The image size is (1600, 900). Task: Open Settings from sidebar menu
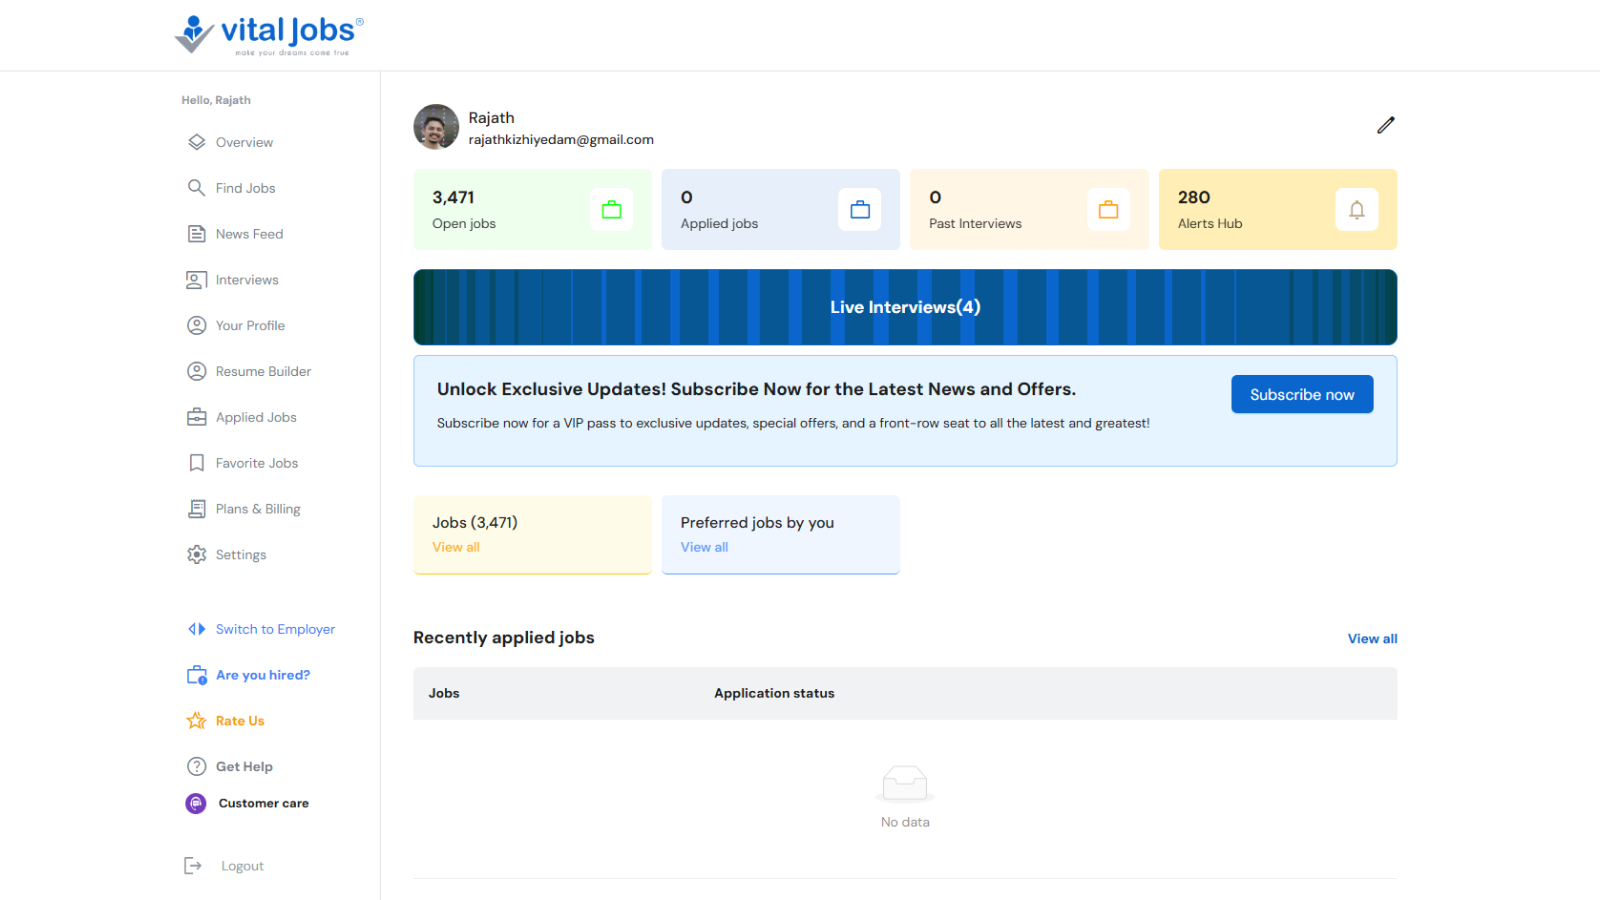tap(241, 555)
